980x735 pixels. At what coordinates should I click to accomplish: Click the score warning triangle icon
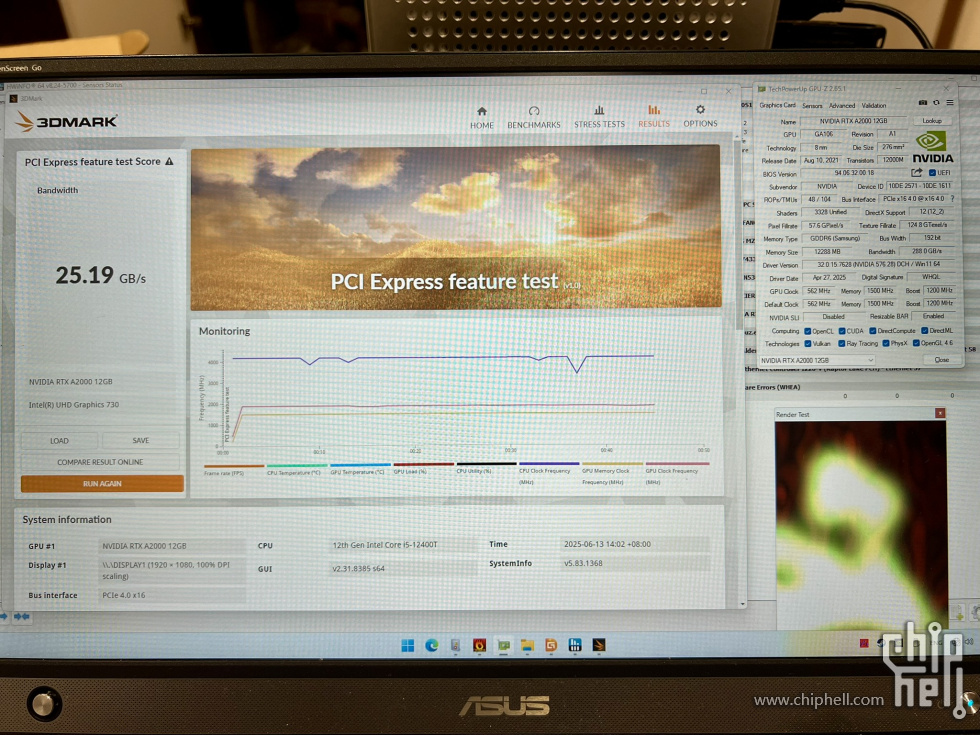[169, 161]
